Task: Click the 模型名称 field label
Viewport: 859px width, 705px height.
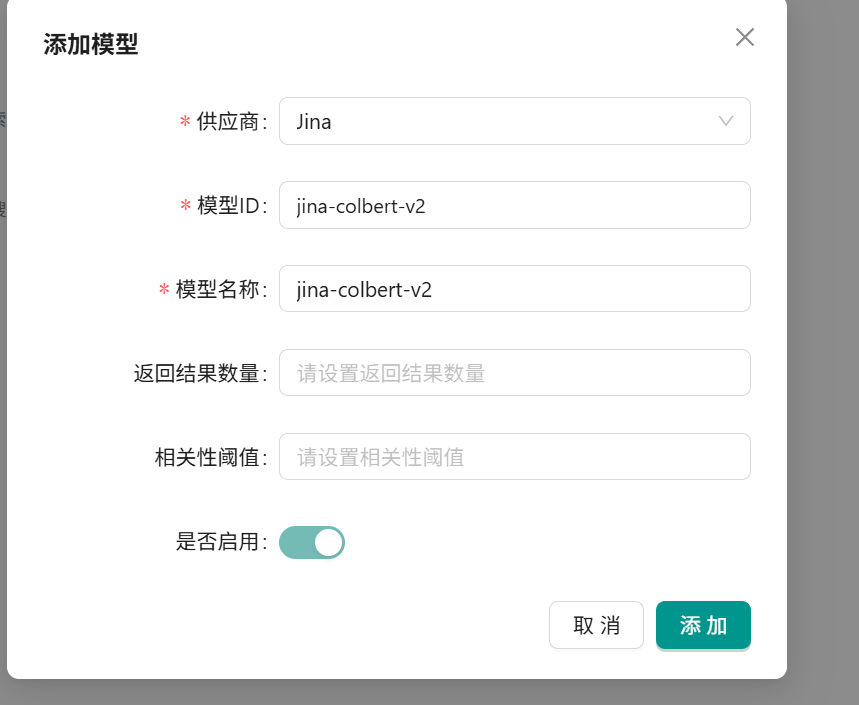Action: pos(219,290)
